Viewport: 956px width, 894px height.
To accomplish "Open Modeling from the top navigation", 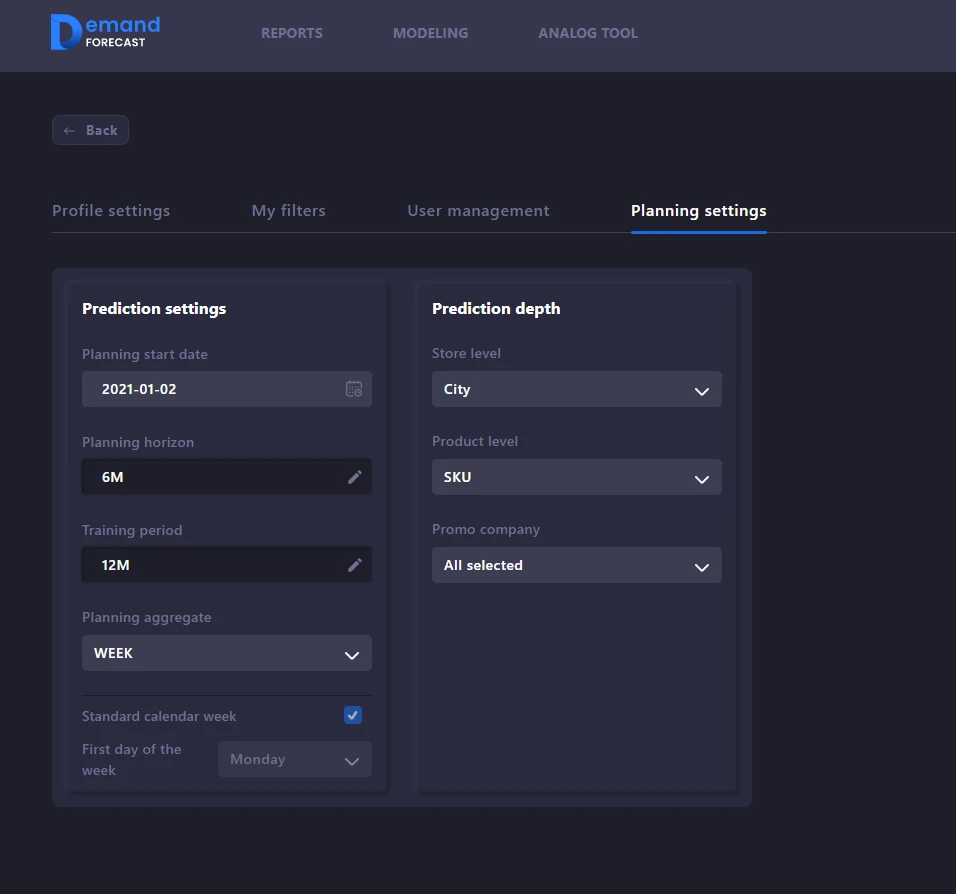I will pyautogui.click(x=430, y=33).
